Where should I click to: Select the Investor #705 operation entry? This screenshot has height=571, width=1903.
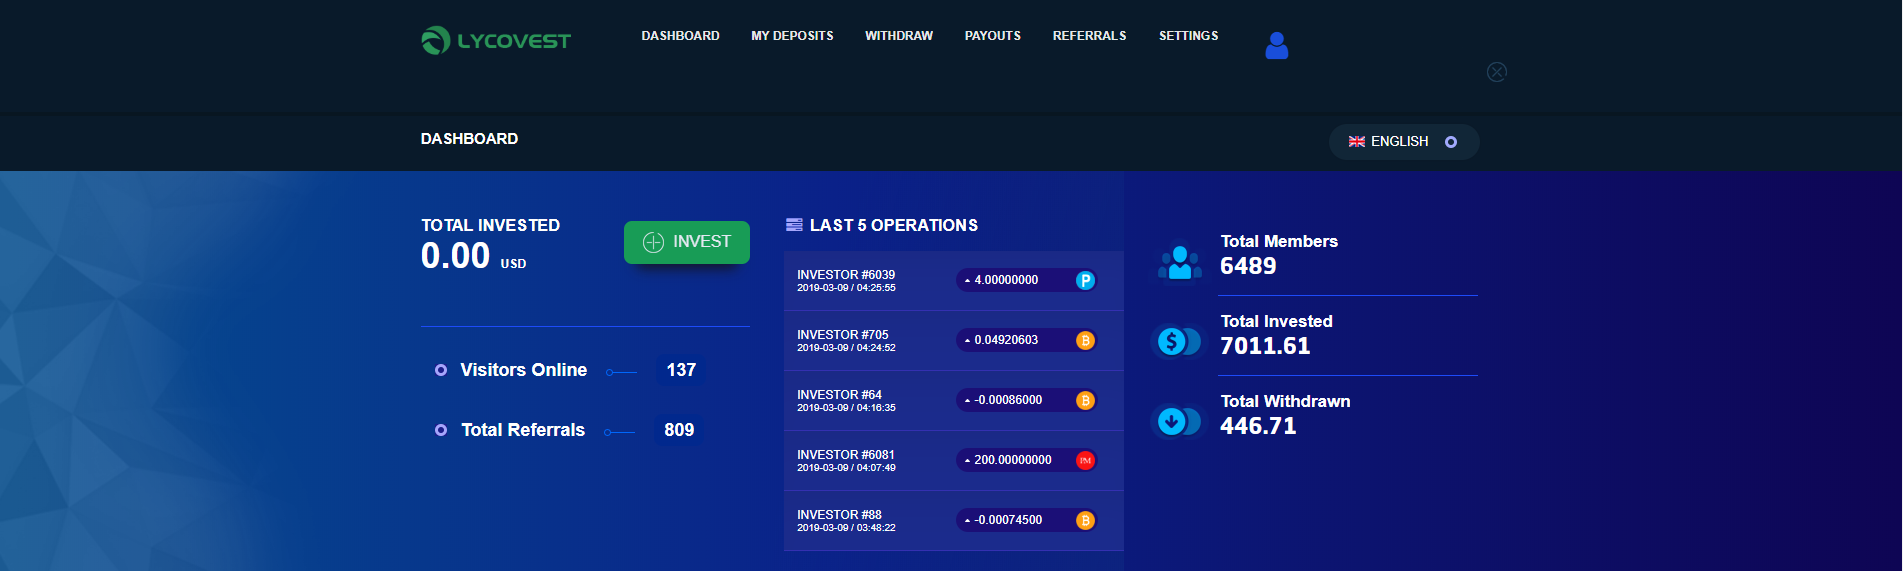(954, 341)
